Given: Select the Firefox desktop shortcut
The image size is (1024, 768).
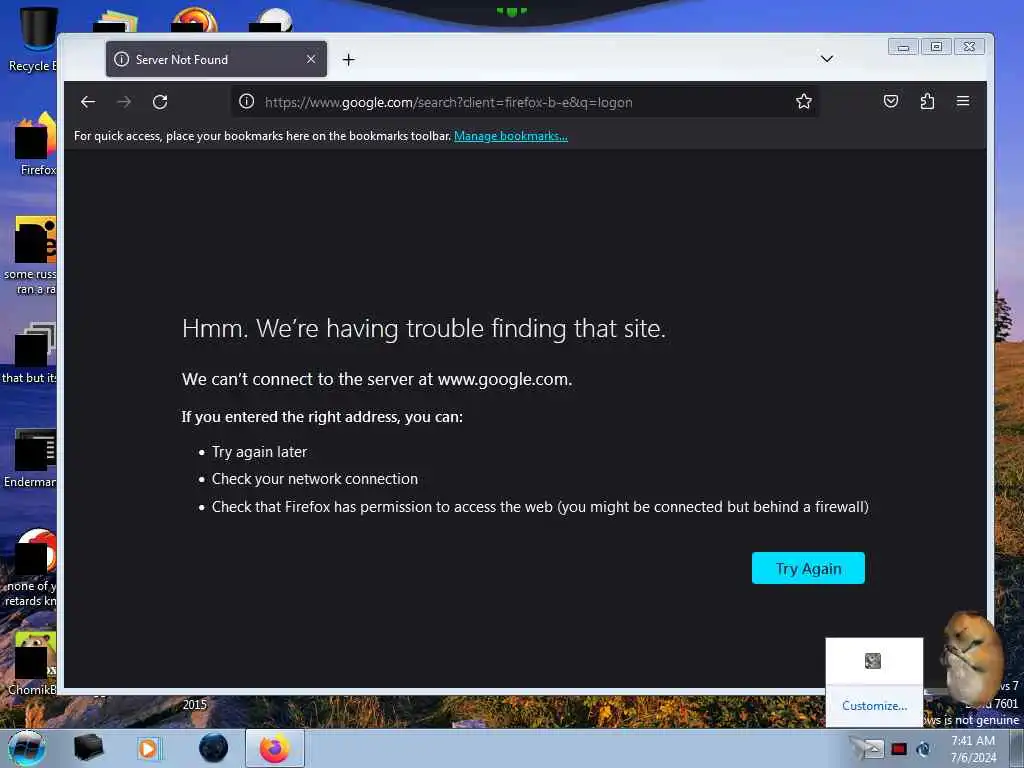Looking at the screenshot, I should [36, 144].
